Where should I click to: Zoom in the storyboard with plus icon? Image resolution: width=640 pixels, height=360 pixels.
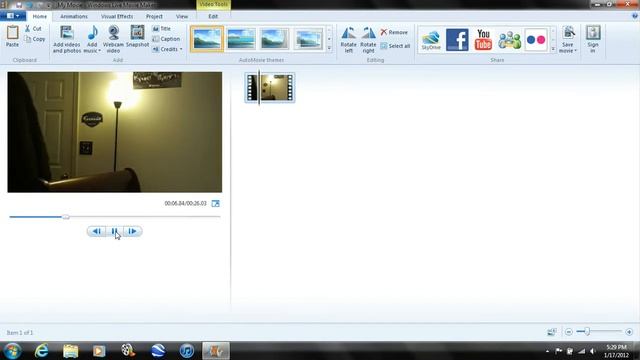pos(629,332)
